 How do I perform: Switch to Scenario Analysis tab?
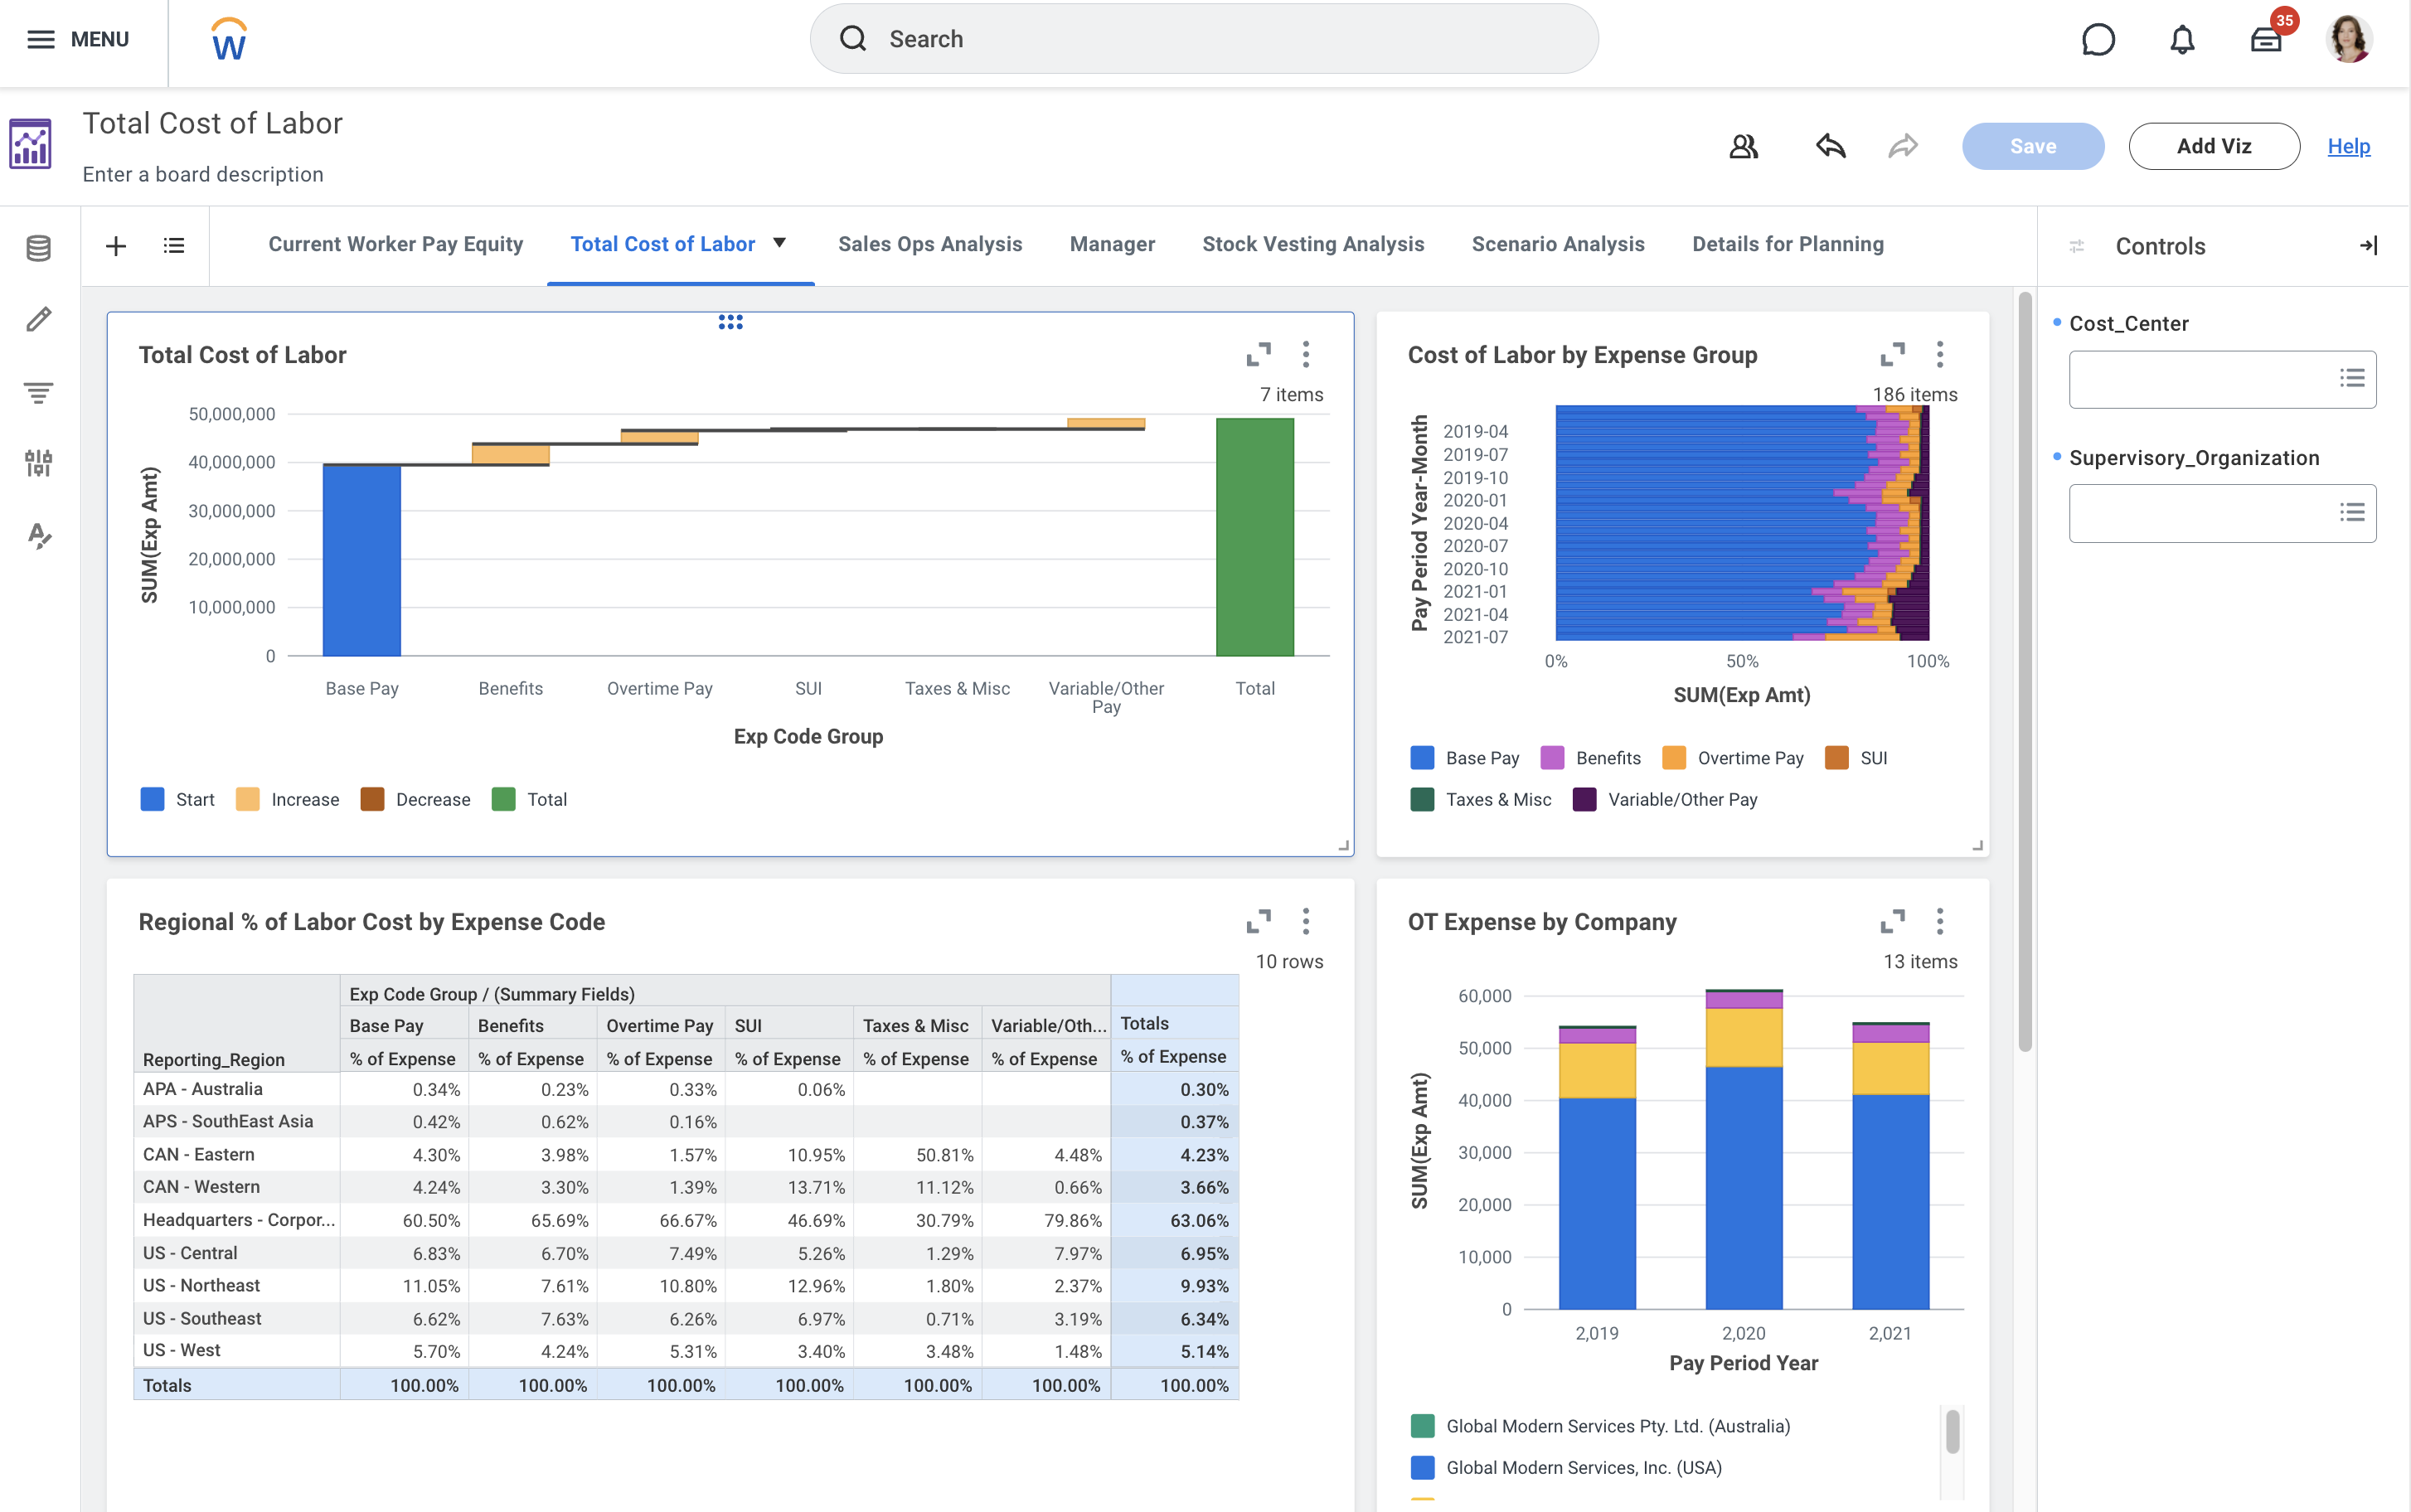point(1558,244)
